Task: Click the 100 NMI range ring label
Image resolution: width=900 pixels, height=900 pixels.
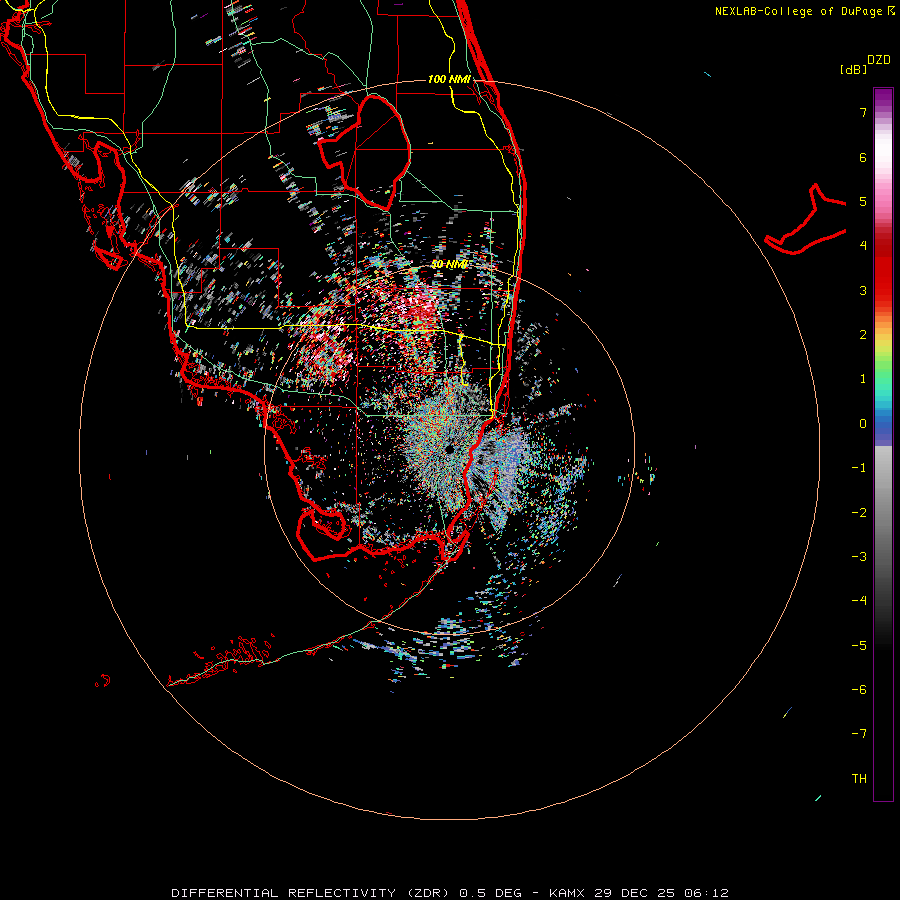Action: coord(449,79)
